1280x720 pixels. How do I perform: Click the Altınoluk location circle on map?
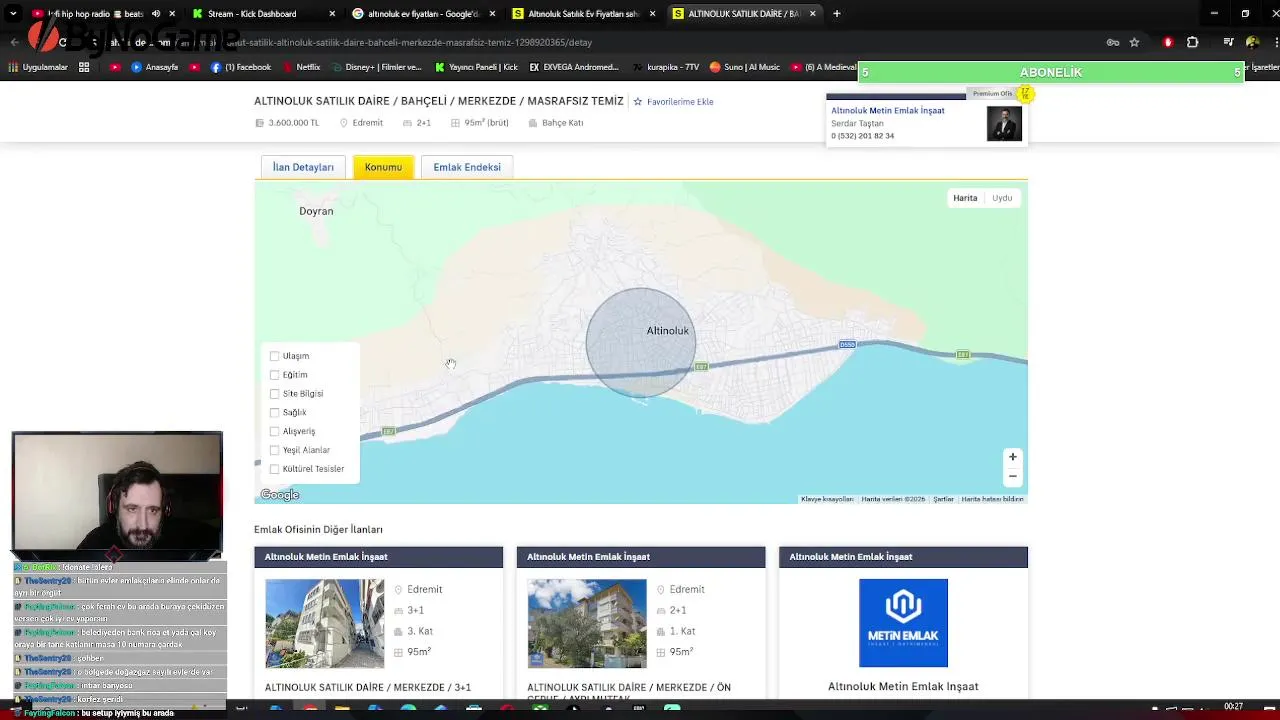pos(641,343)
